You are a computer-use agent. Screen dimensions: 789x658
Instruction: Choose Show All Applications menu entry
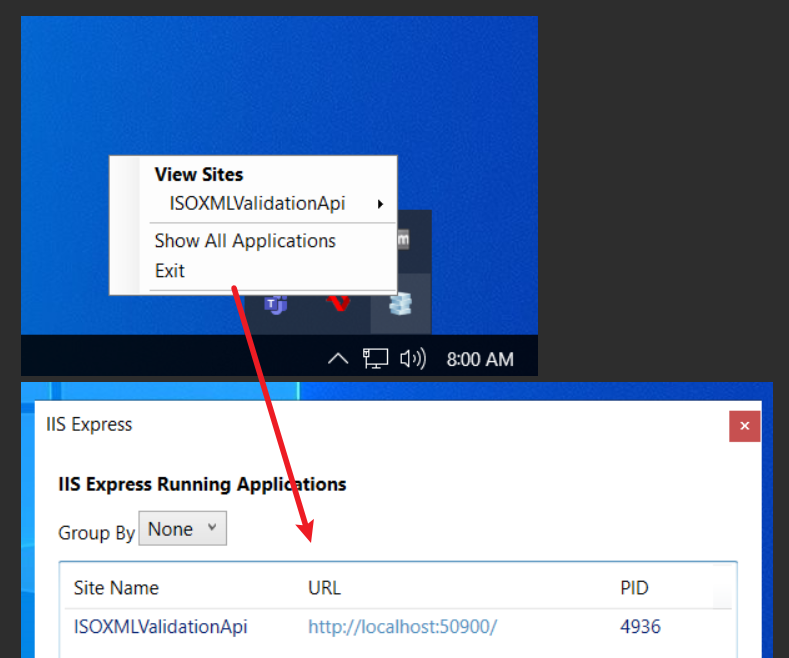[245, 241]
